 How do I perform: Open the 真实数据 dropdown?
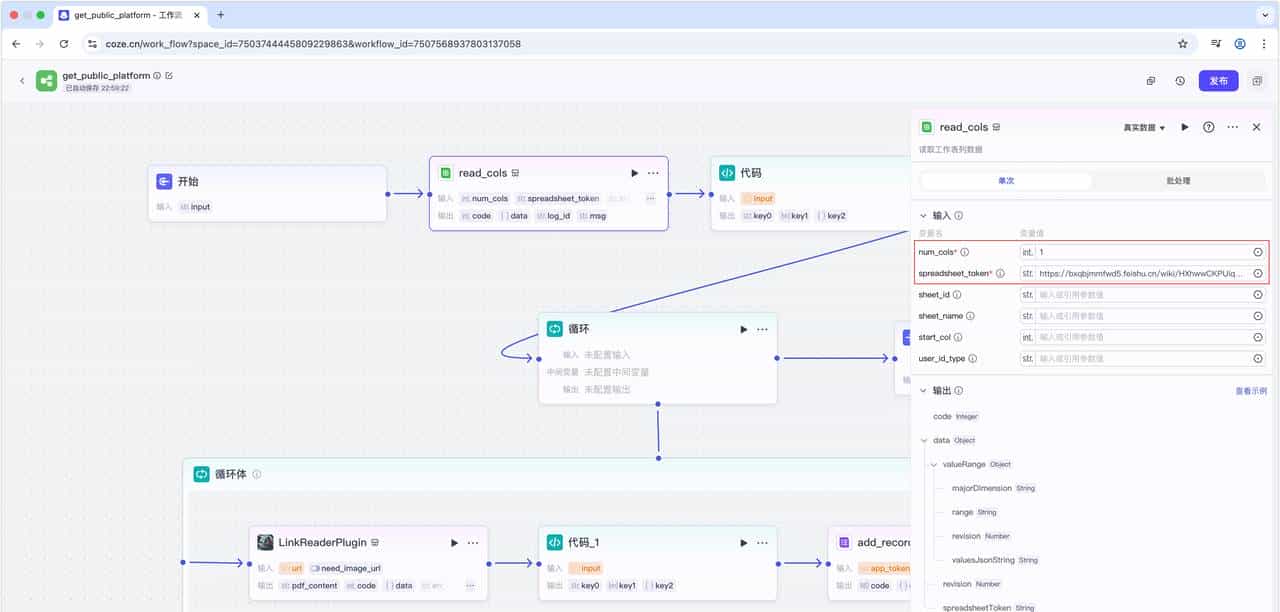point(1144,128)
